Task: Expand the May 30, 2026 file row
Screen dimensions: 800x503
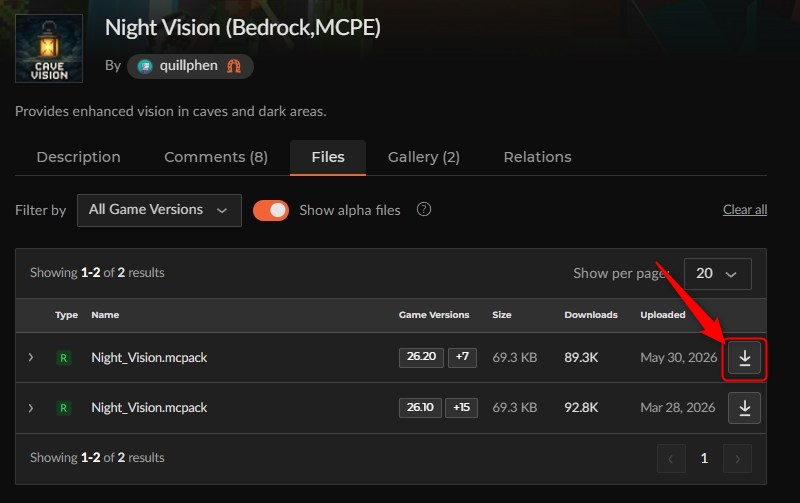Action: pyautogui.click(x=31, y=358)
